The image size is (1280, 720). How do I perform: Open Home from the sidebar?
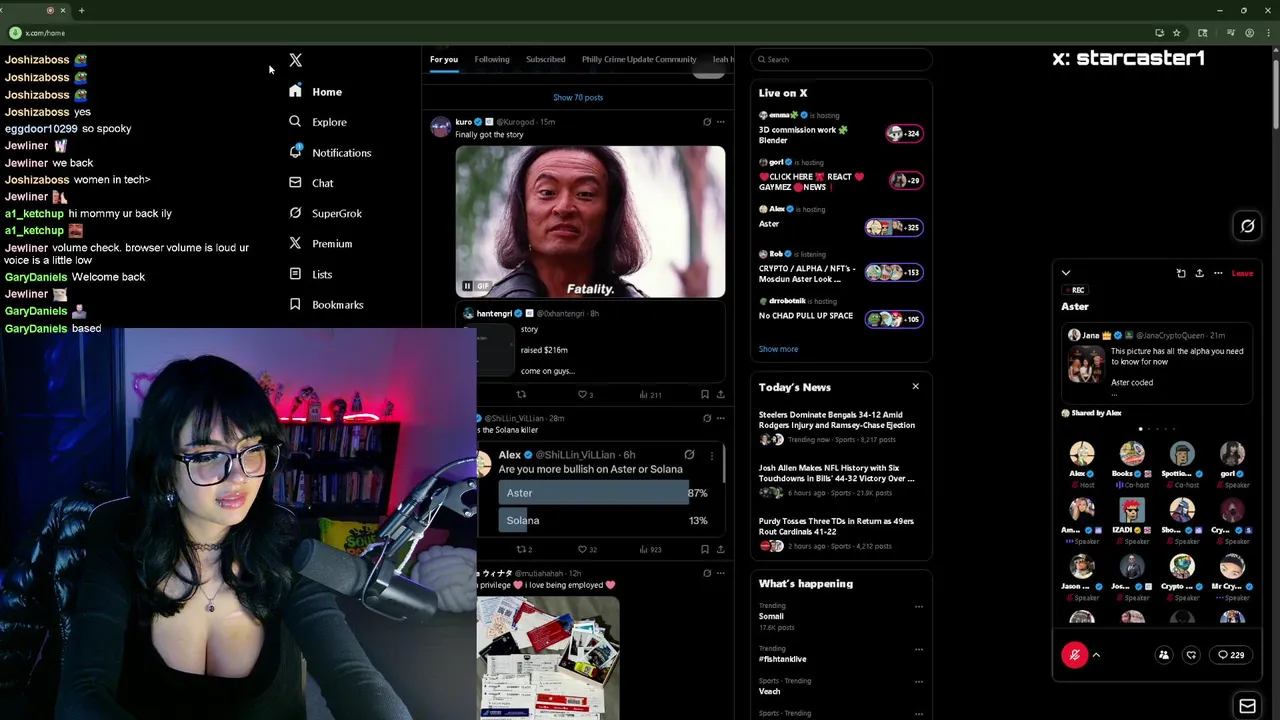[x=316, y=92]
